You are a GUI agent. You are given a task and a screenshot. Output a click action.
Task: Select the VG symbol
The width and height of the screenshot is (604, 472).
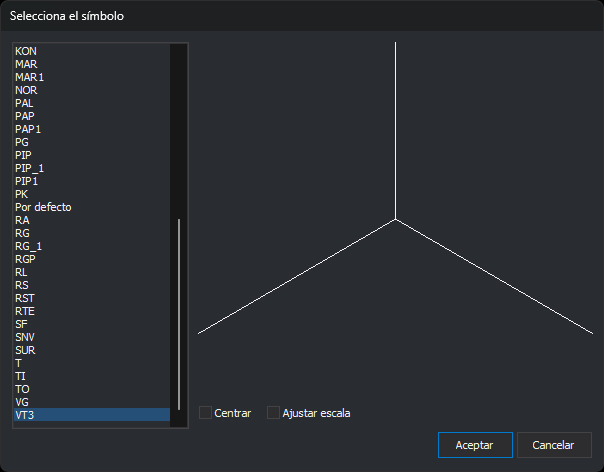point(92,402)
